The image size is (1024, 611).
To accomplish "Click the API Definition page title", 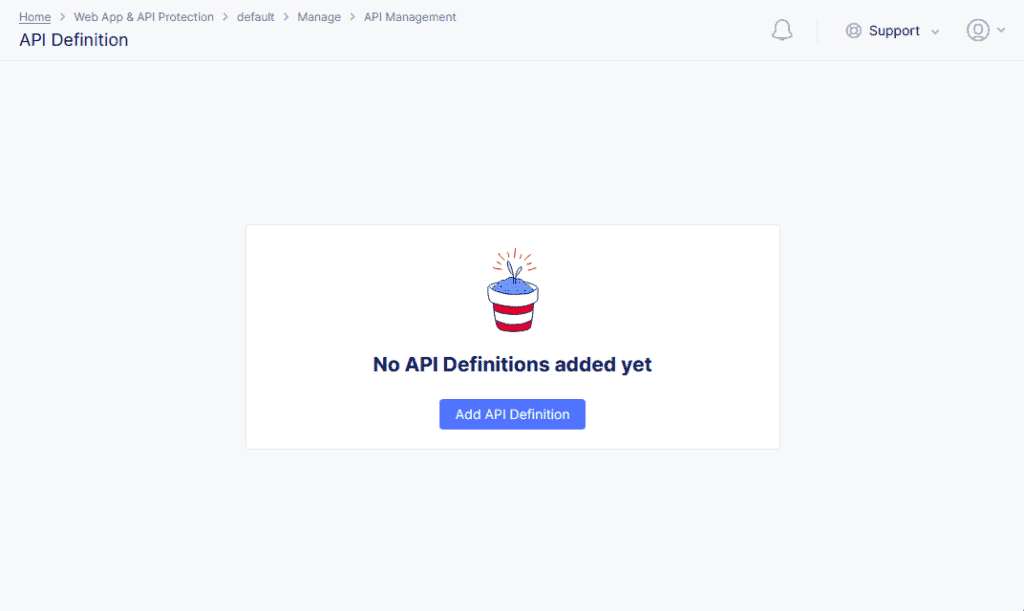I will (x=74, y=40).
